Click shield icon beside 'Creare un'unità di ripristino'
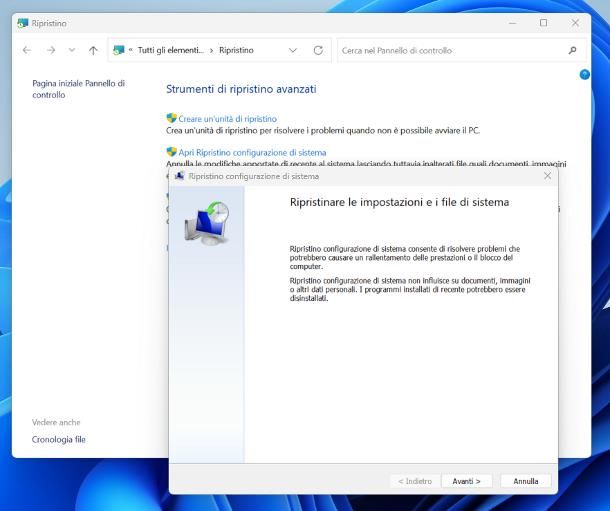Viewport: 610px width, 511px height. [171, 118]
